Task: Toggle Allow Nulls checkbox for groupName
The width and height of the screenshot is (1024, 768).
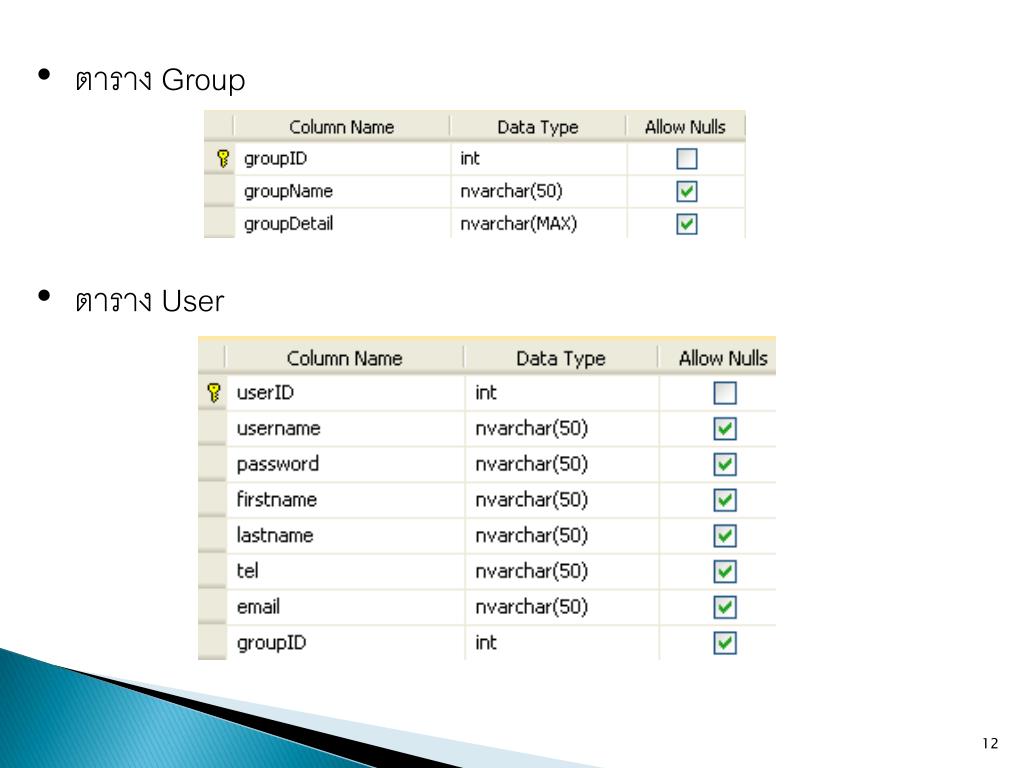Action: pyautogui.click(x=686, y=191)
